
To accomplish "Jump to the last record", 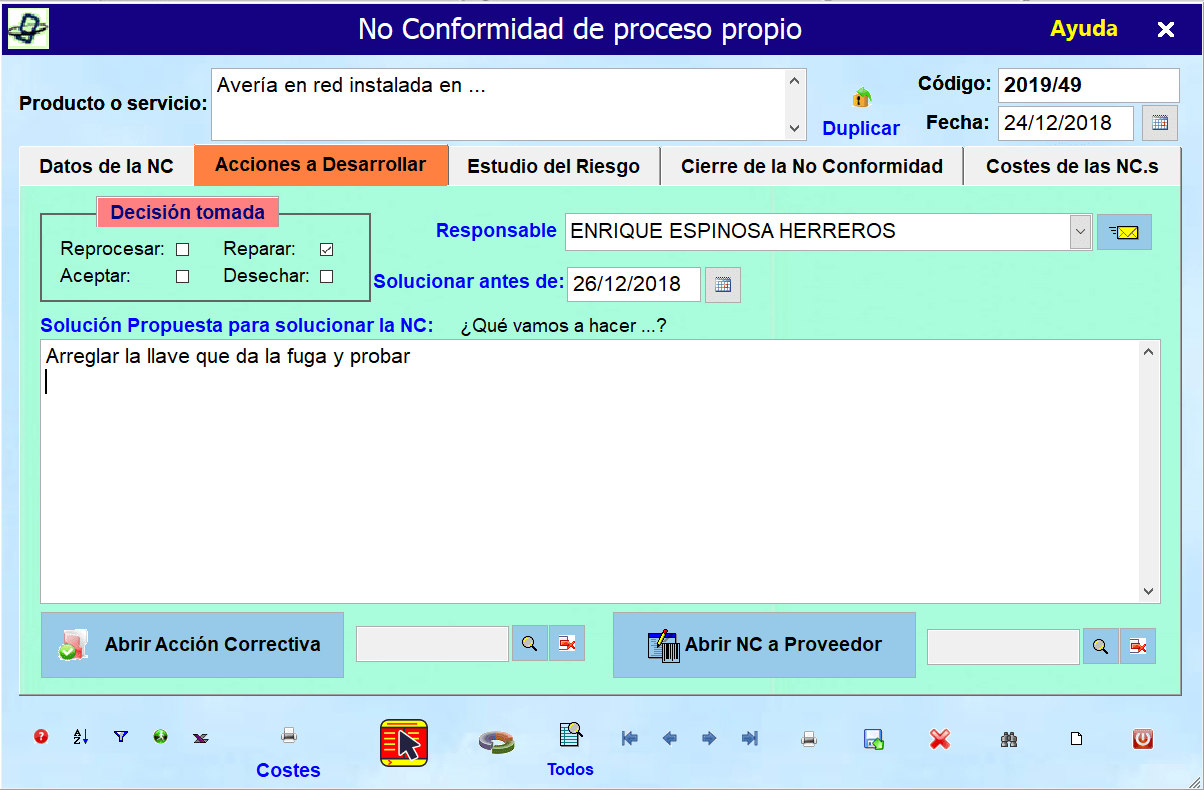I will [749, 738].
